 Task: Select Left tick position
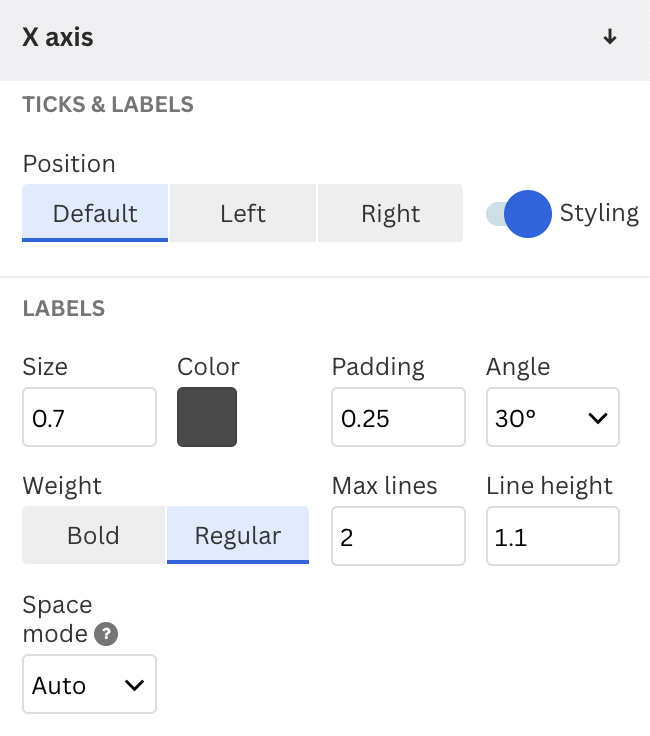pyautogui.click(x=243, y=213)
